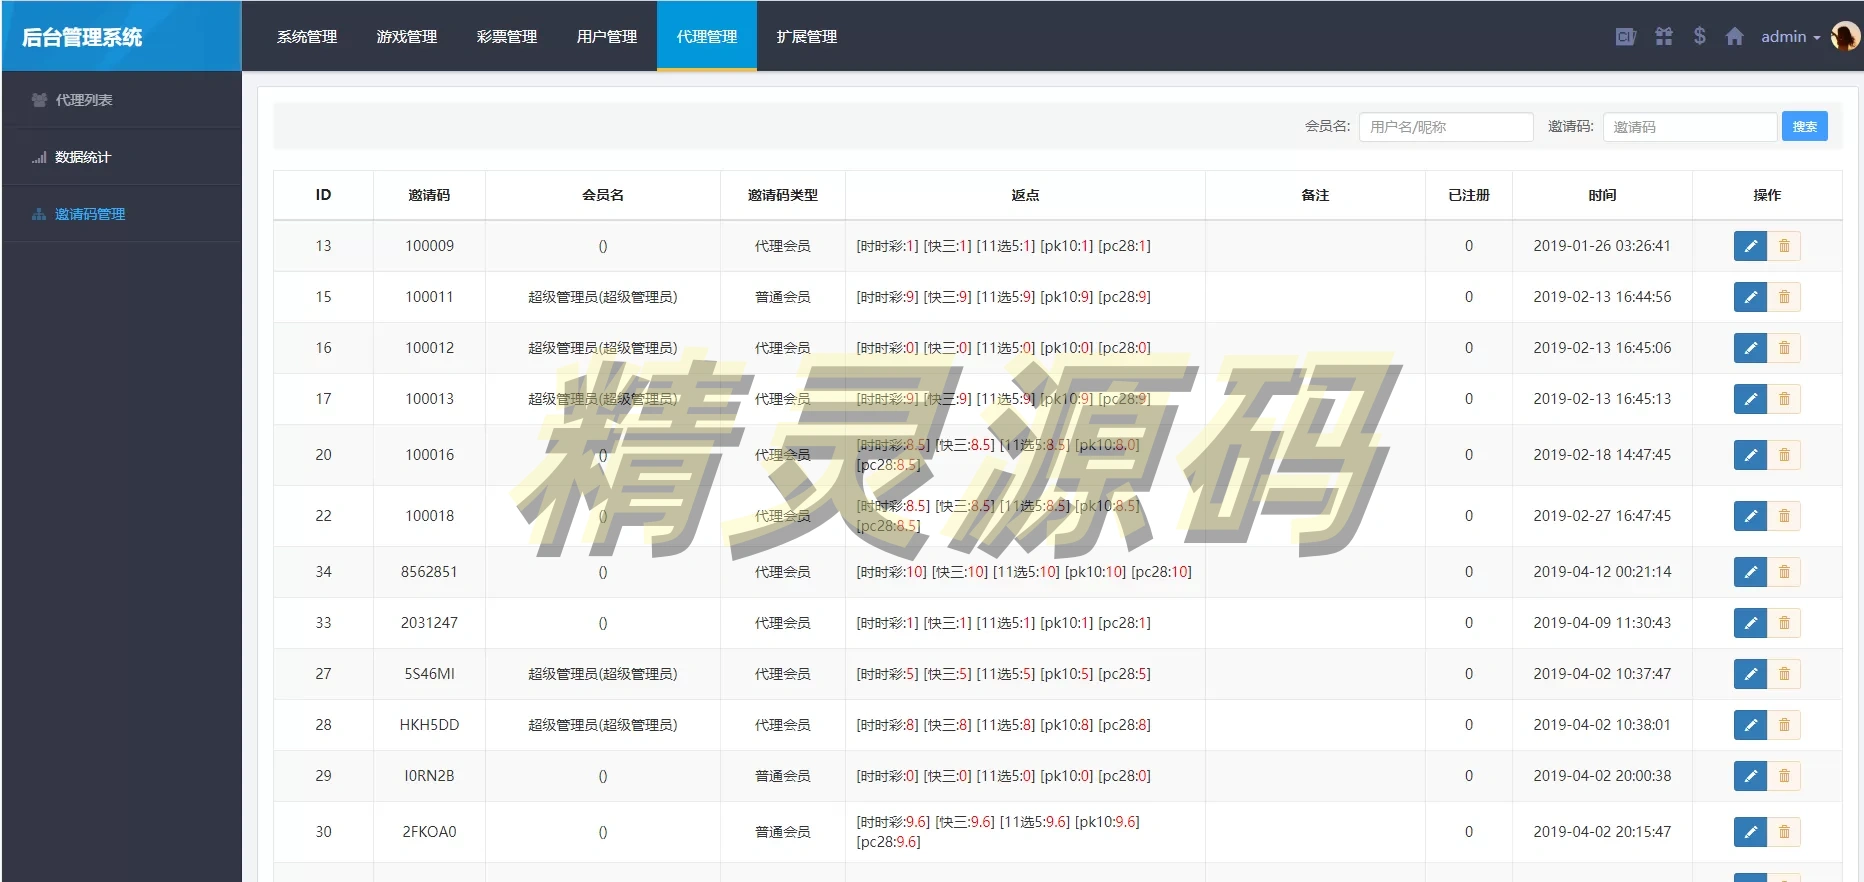Click the 后台管理系统 logo title
Image resolution: width=1864 pixels, height=882 pixels.
(x=82, y=37)
